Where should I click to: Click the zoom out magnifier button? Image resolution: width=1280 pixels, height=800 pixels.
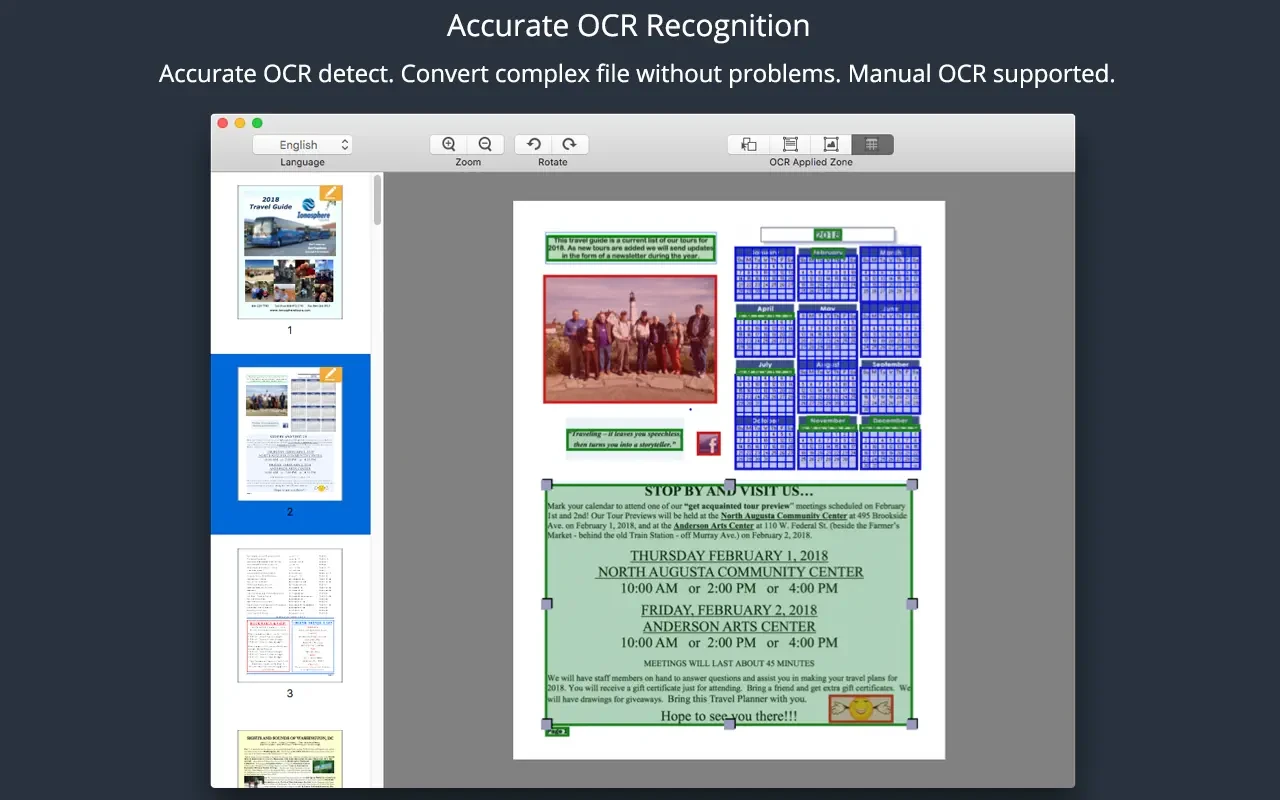point(485,144)
